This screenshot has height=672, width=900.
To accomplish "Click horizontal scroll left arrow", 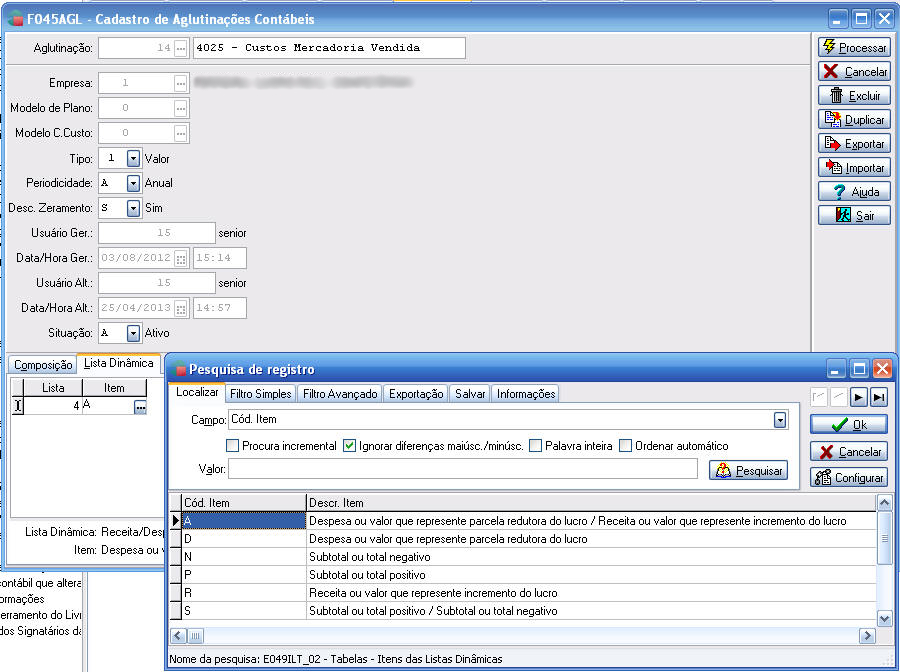I will pos(179,635).
